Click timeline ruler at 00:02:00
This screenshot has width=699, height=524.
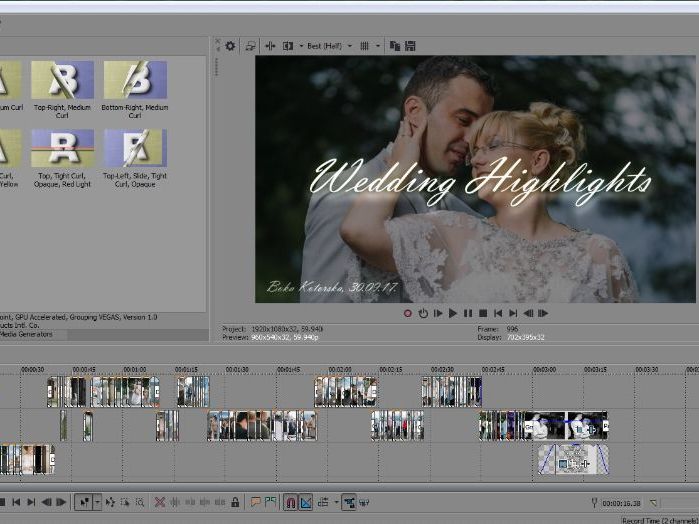tap(340, 370)
